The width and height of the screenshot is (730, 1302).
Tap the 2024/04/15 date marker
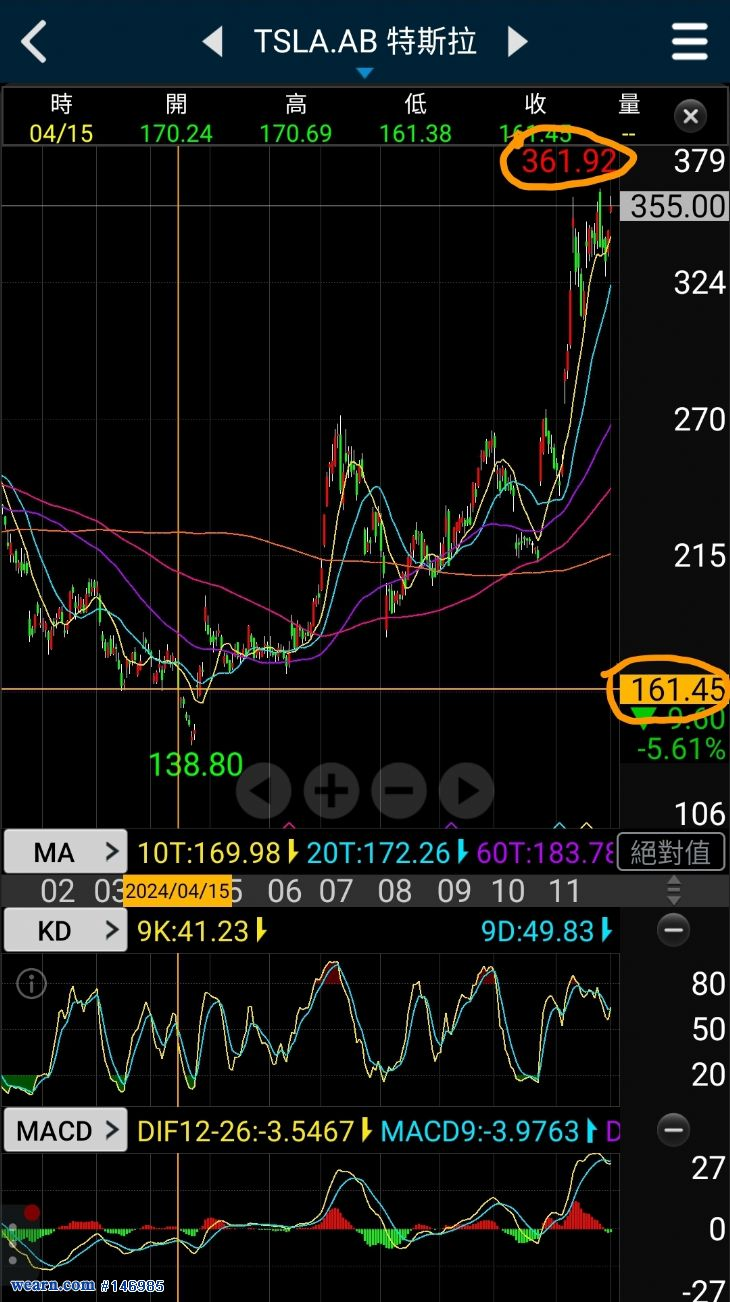[x=177, y=890]
